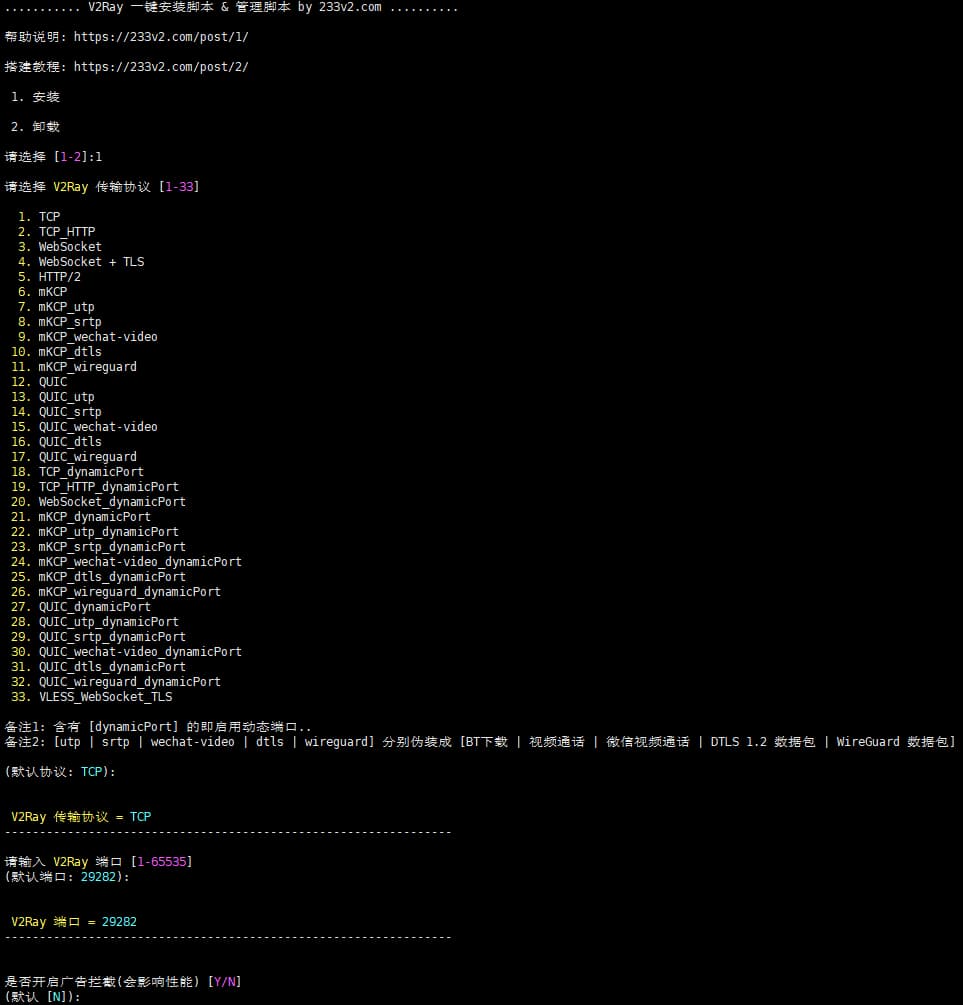Select the '23. mKCP_srtp_dynamicPort' line

[x=99, y=547]
